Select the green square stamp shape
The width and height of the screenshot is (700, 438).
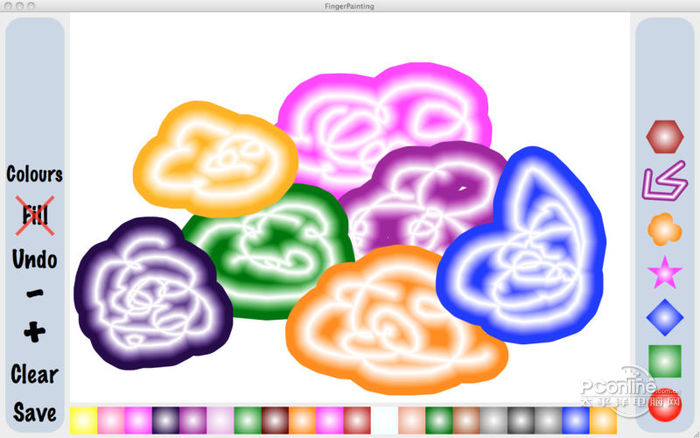click(x=665, y=361)
